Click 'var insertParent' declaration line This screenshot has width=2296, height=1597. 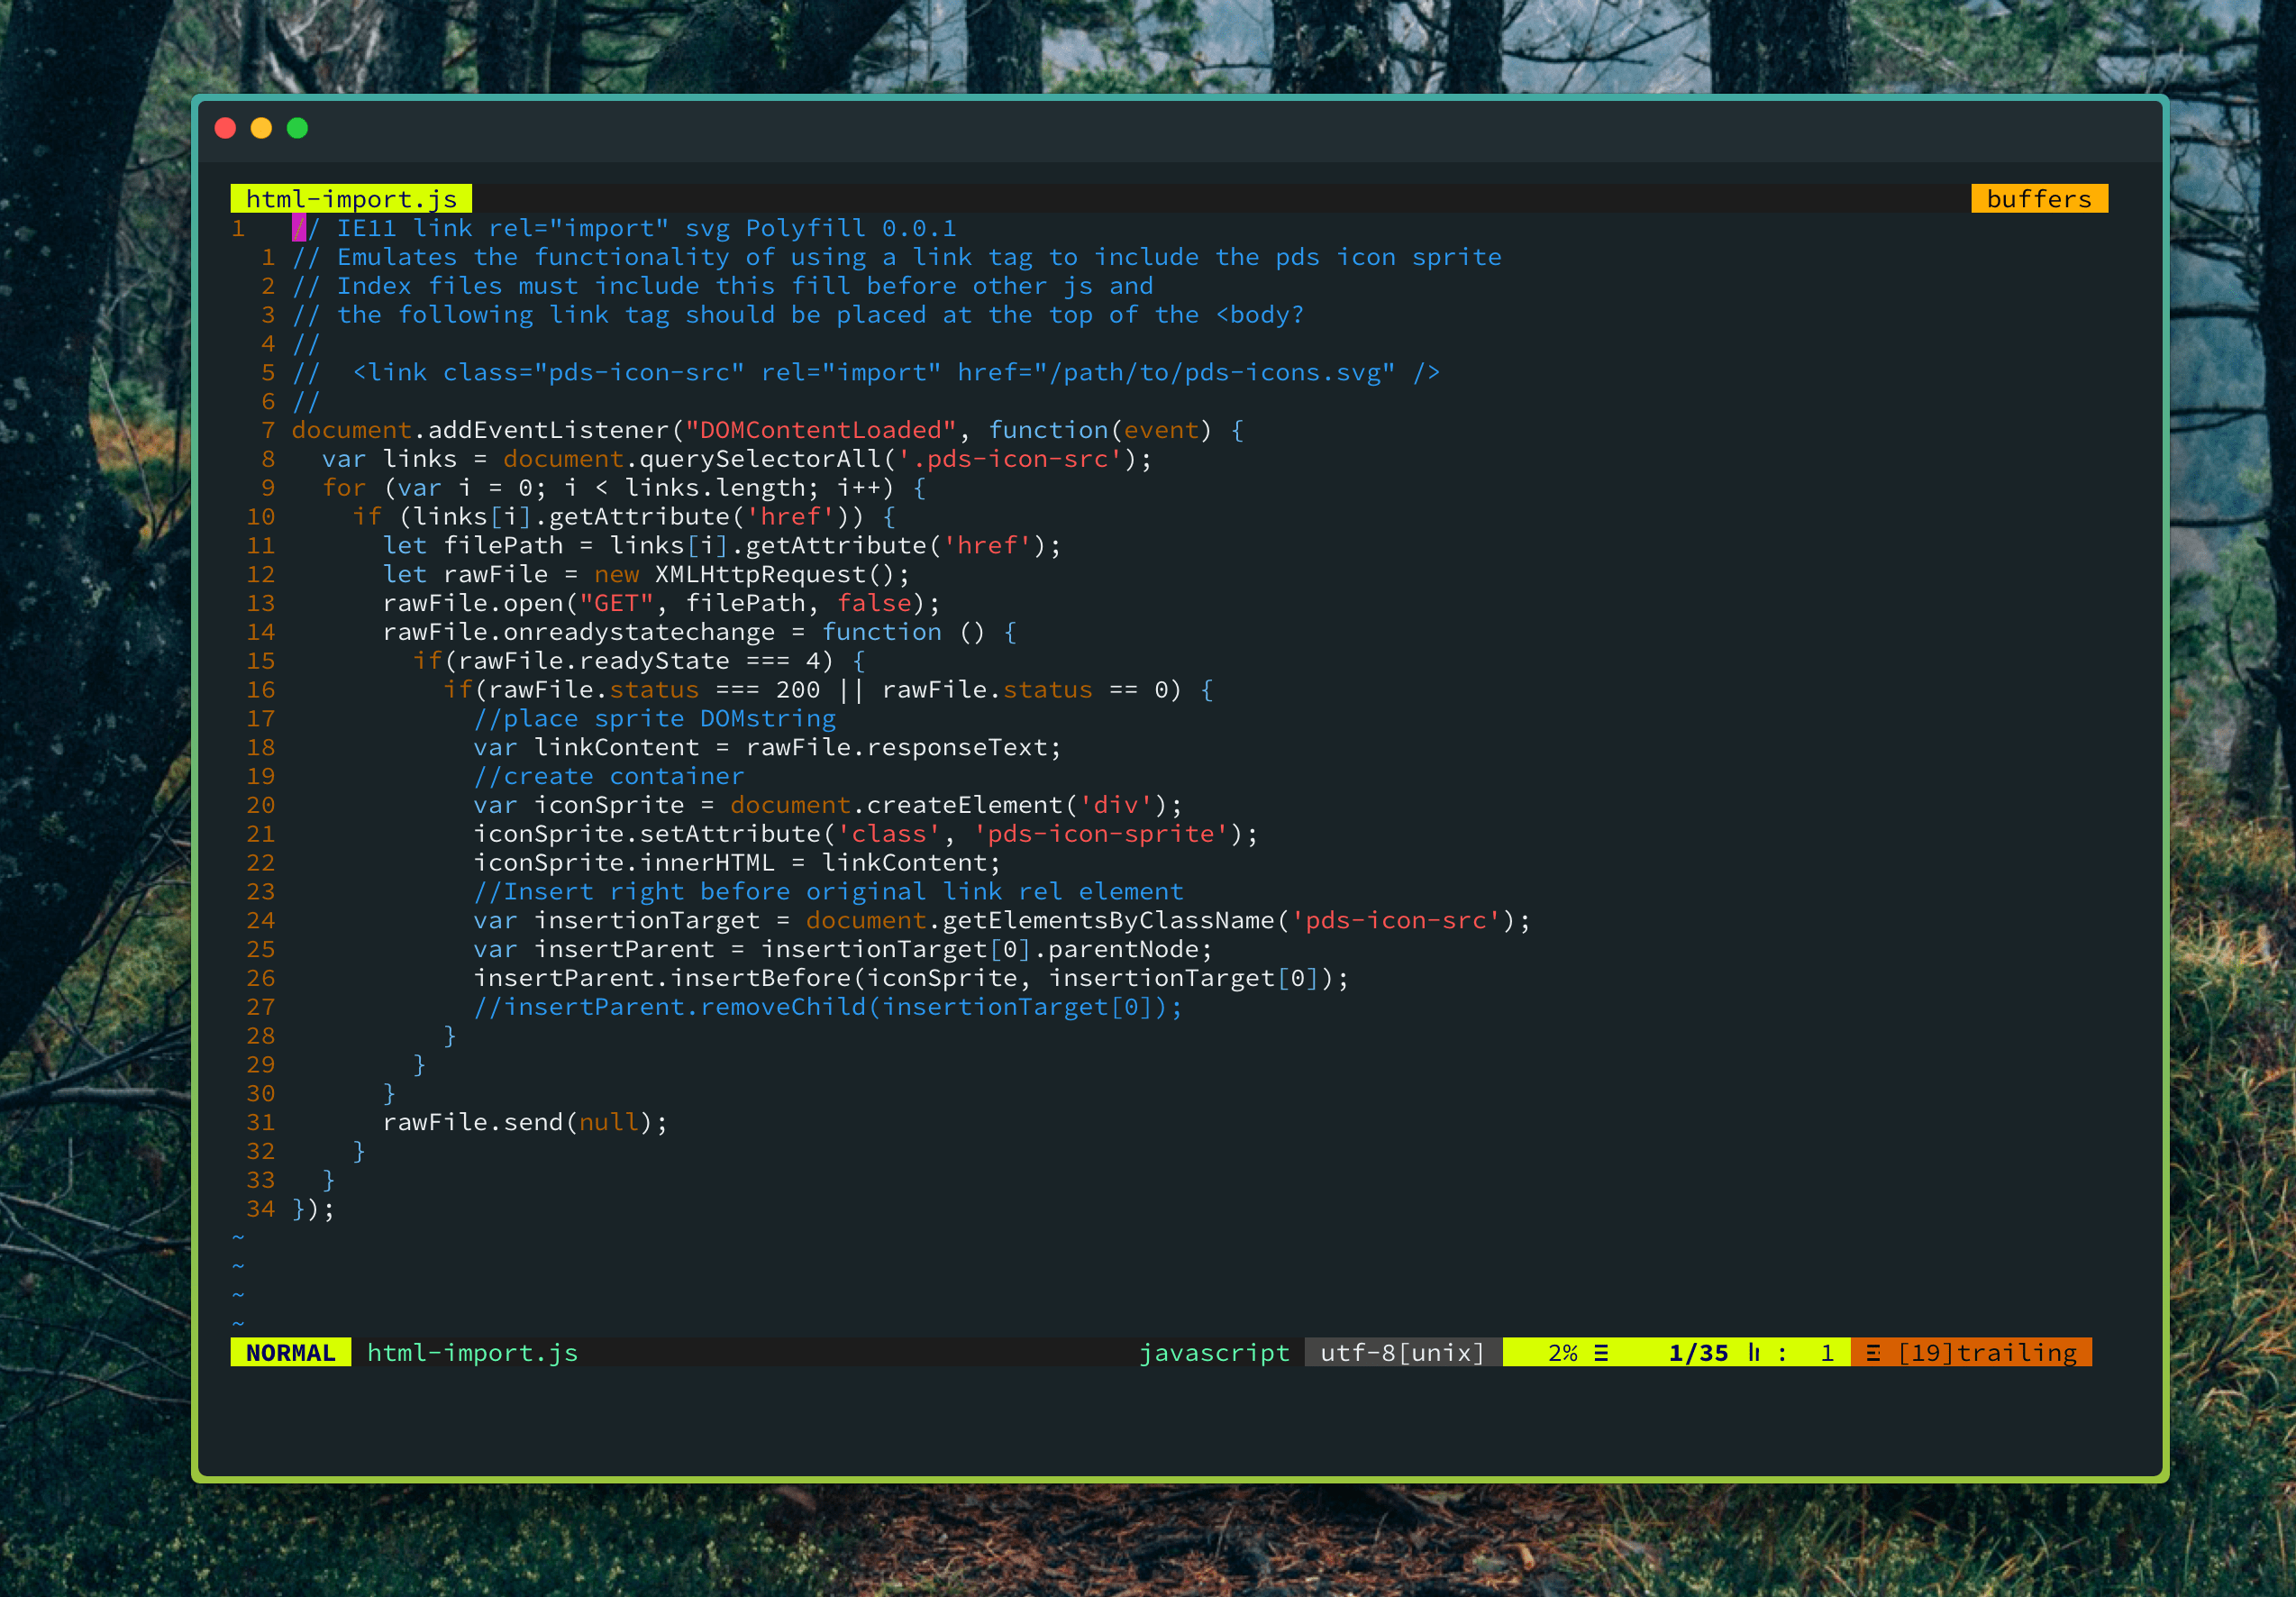pos(842,949)
